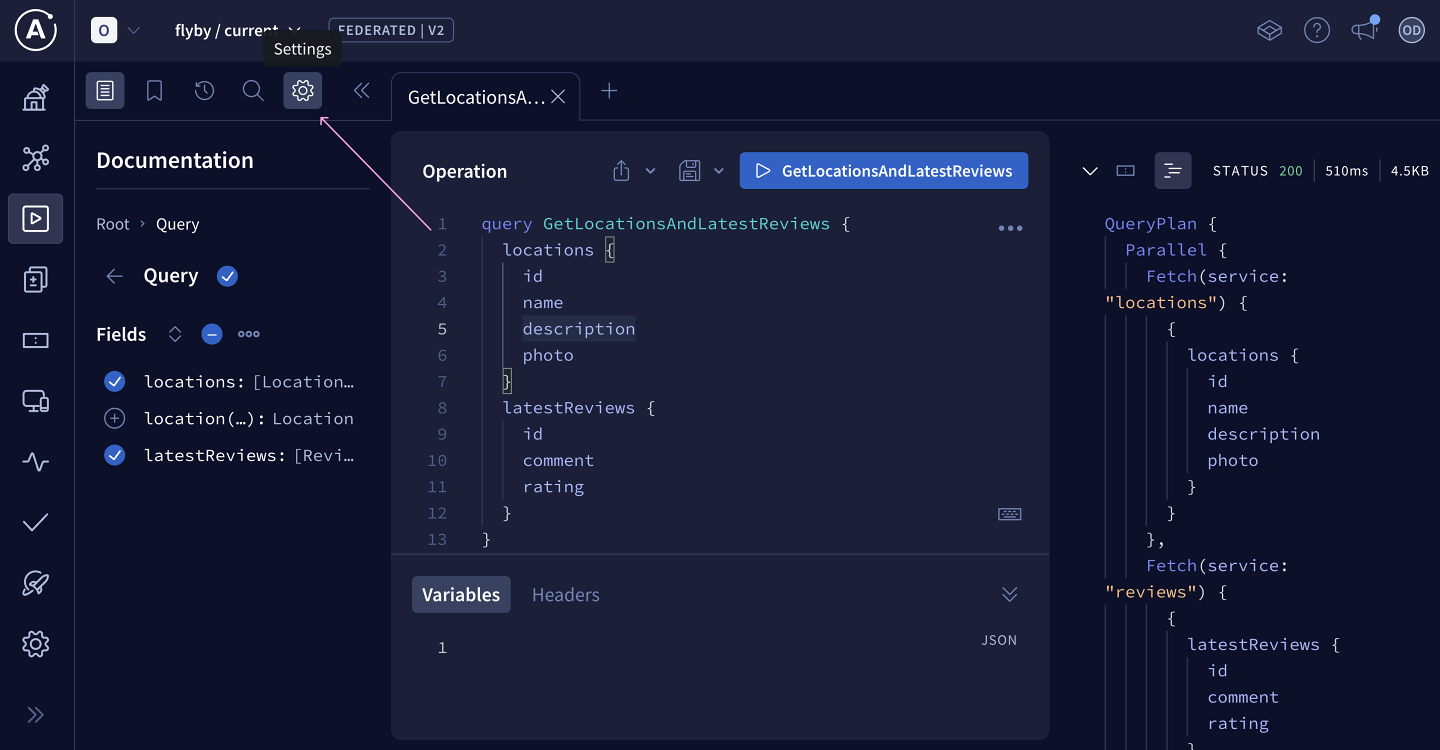Open the graph README home sidebar icon
Image resolution: width=1440 pixels, height=750 pixels.
tap(36, 97)
